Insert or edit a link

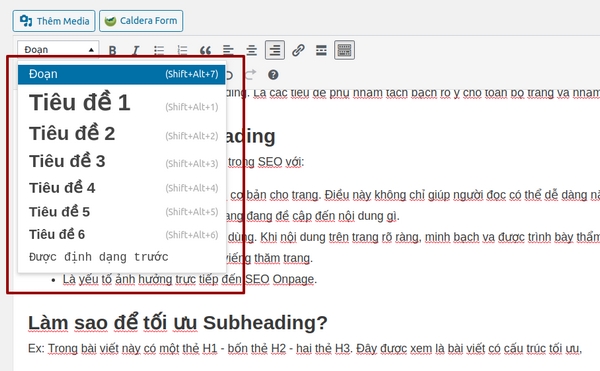click(298, 50)
